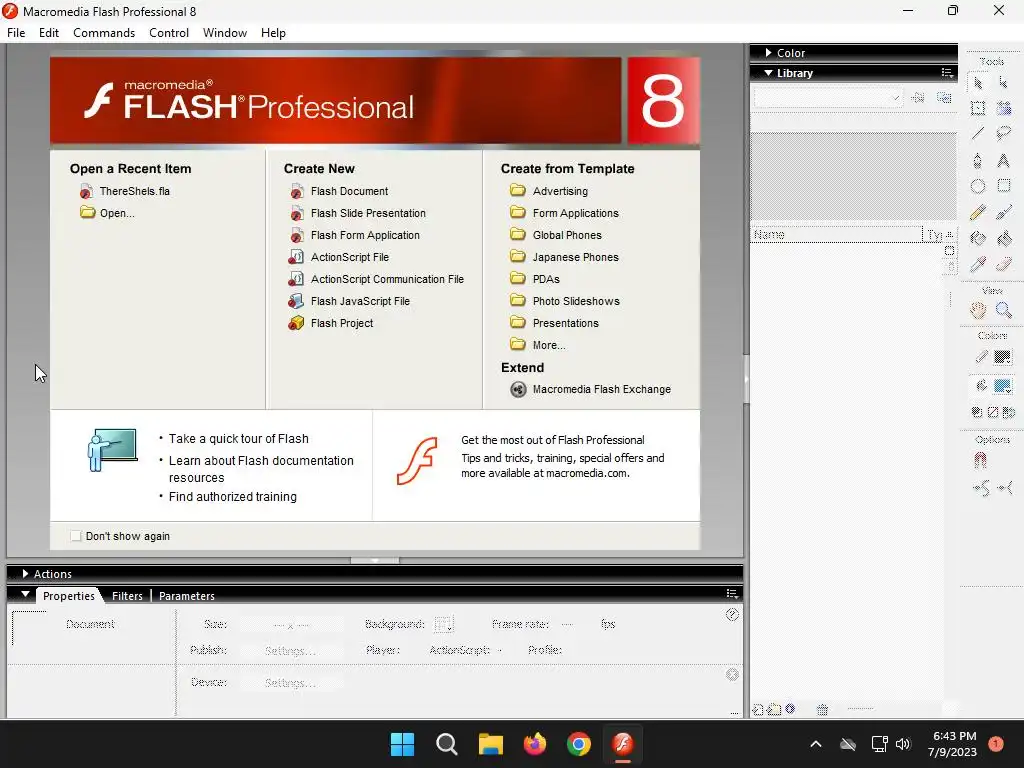Switch to the Parameters tab
1024x768 pixels.
point(187,596)
